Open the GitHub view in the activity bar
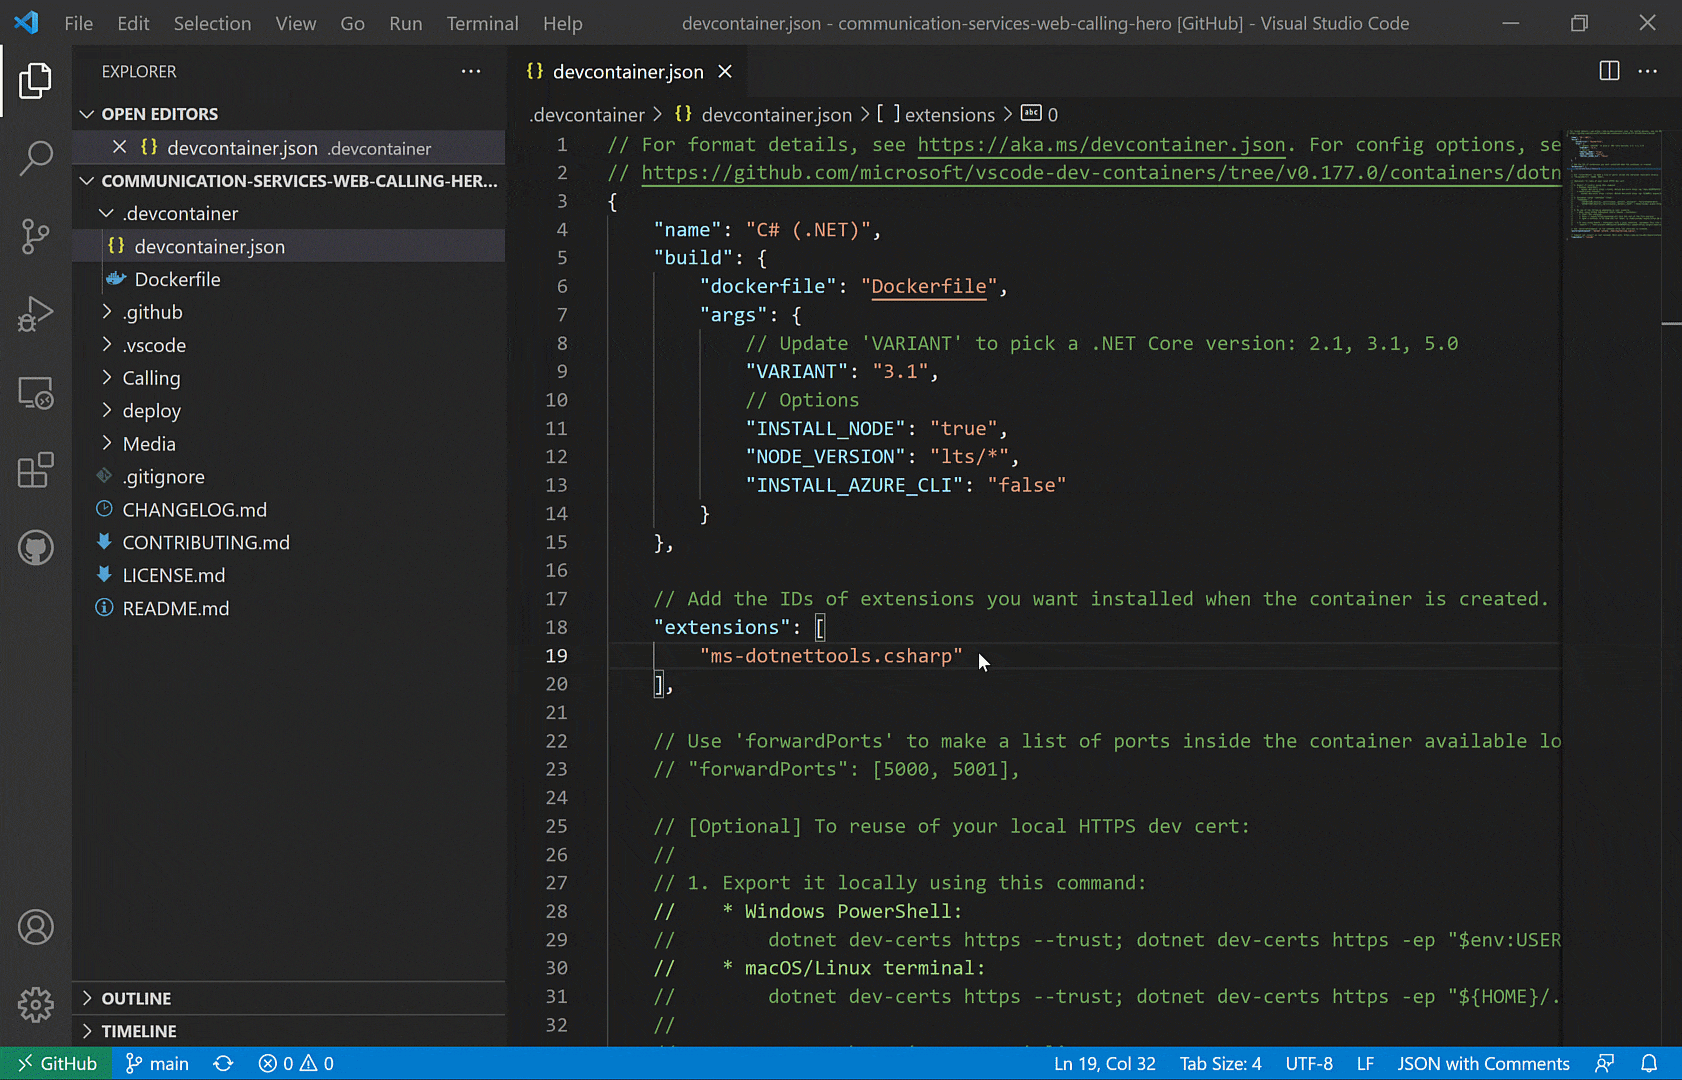 tap(36, 548)
